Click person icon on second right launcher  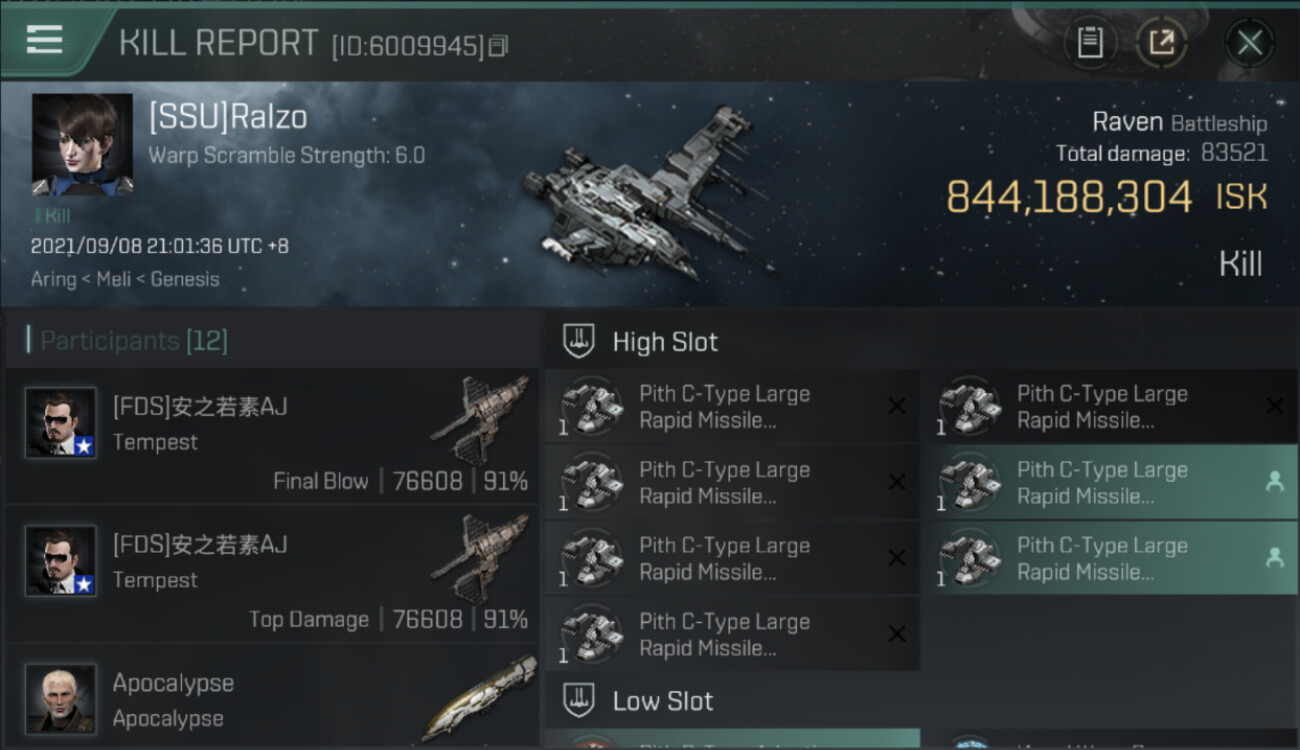click(x=1274, y=481)
